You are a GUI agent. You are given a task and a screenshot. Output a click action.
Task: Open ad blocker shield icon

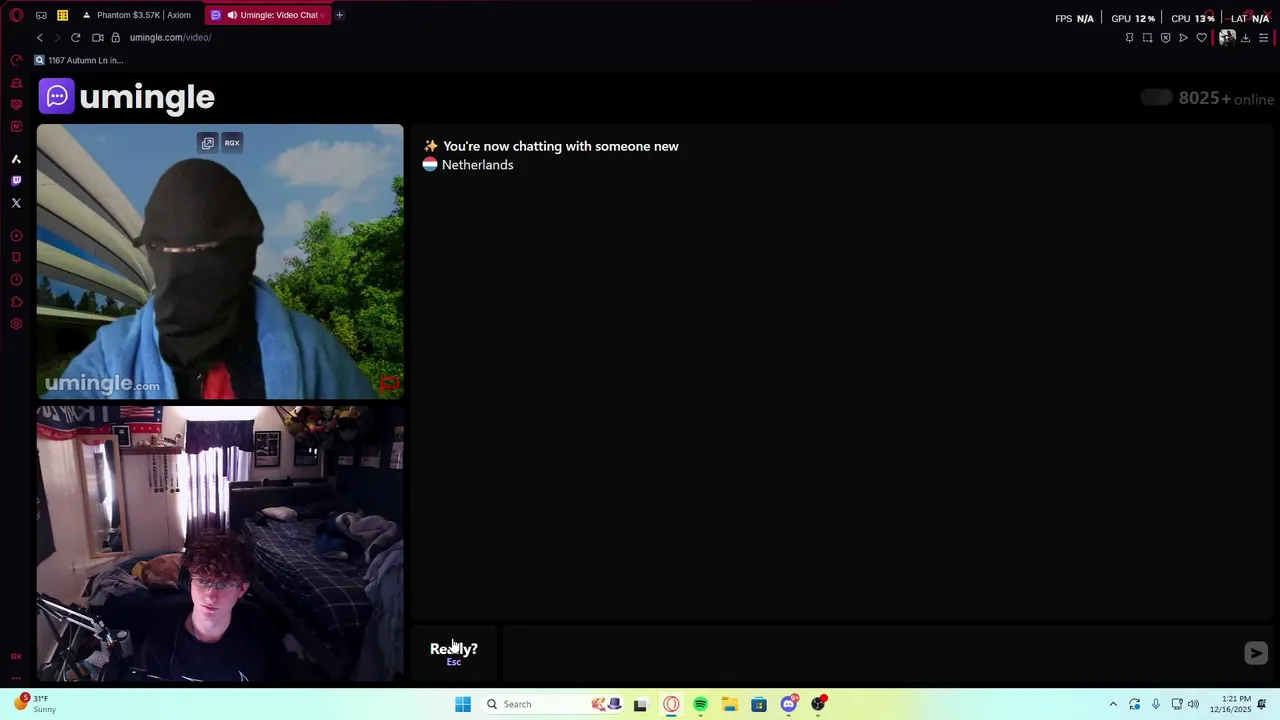pos(1165,38)
